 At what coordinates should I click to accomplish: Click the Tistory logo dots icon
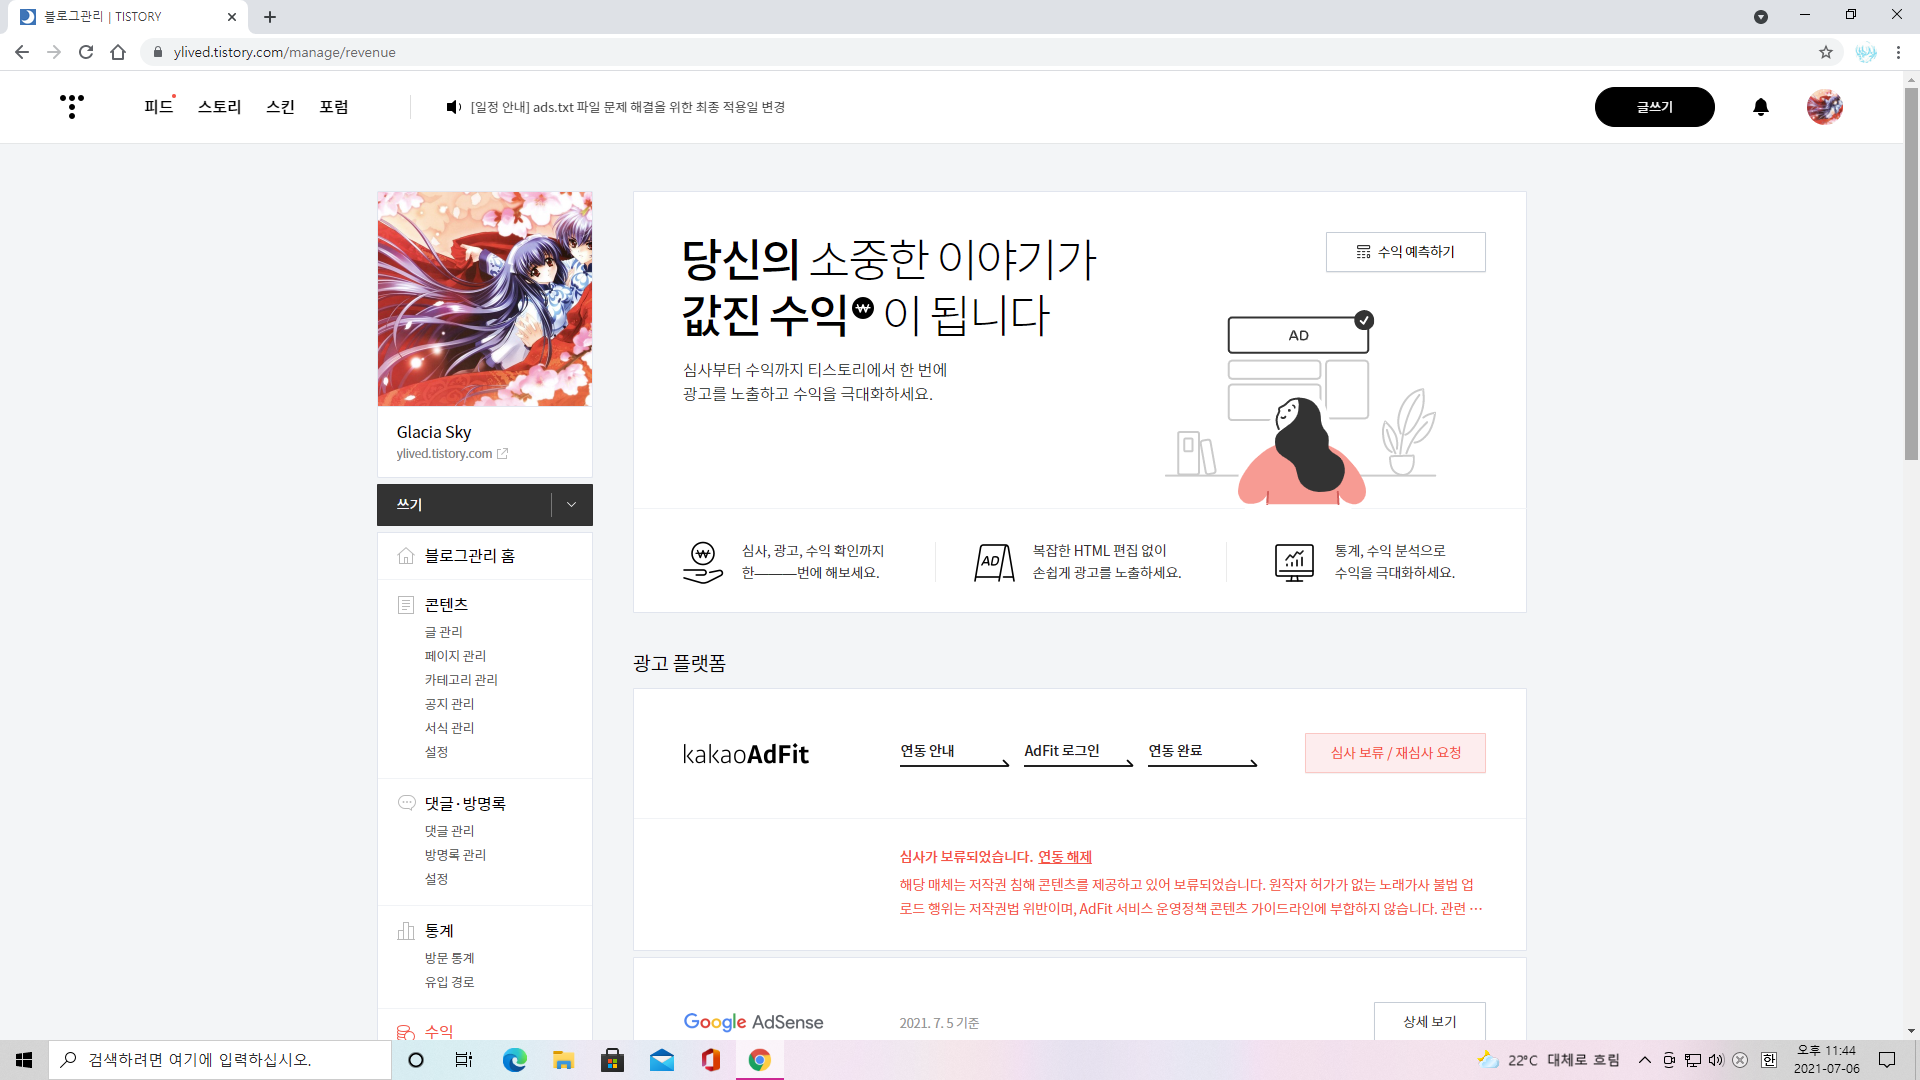[x=71, y=106]
